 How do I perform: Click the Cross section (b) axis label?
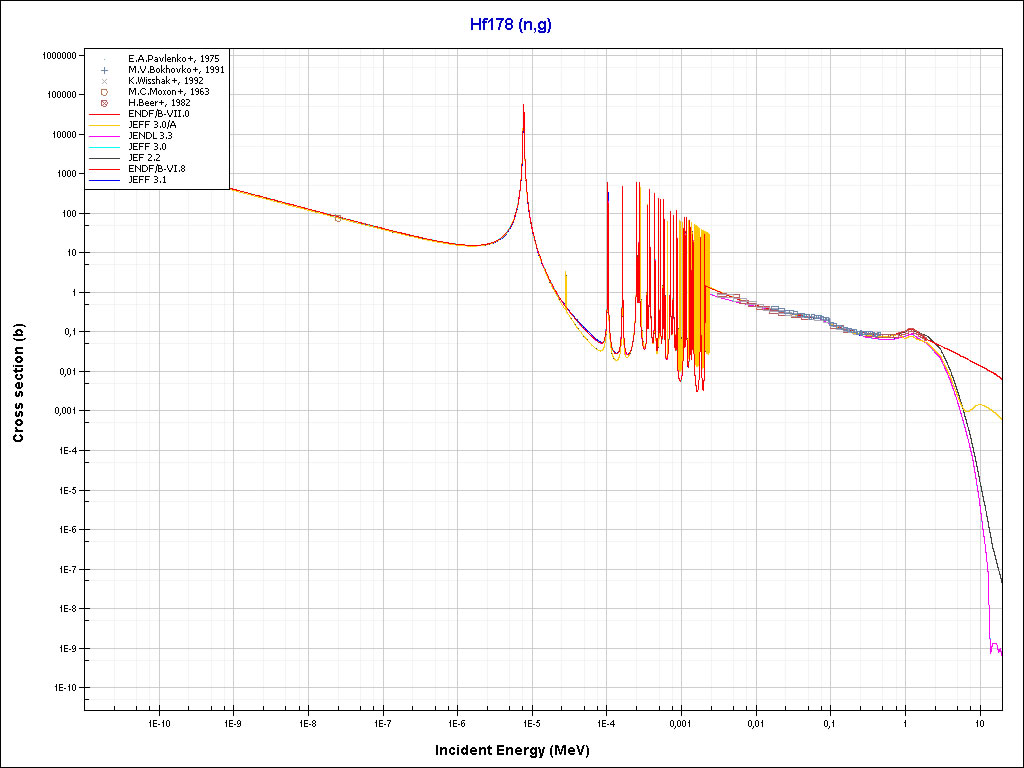18,385
